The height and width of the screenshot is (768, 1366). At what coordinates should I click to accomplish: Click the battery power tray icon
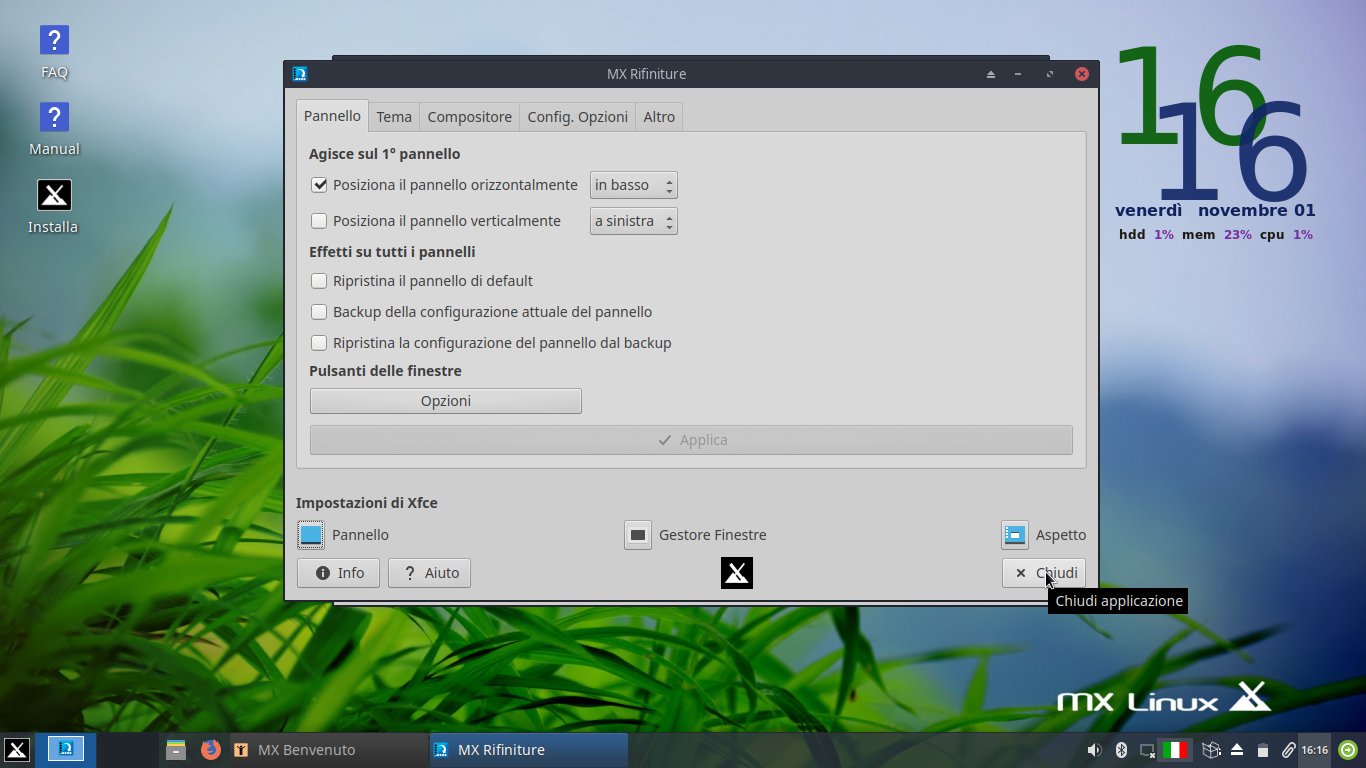pos(1263,750)
